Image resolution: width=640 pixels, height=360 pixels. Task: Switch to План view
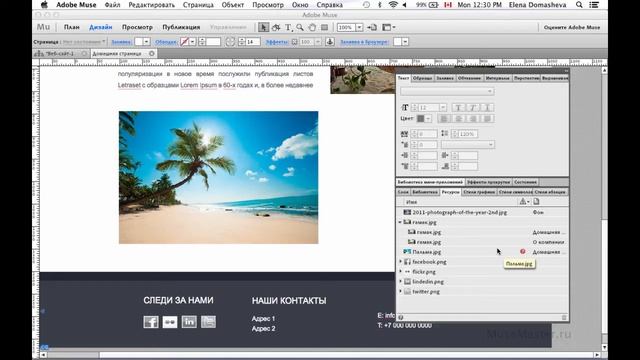pos(71,27)
